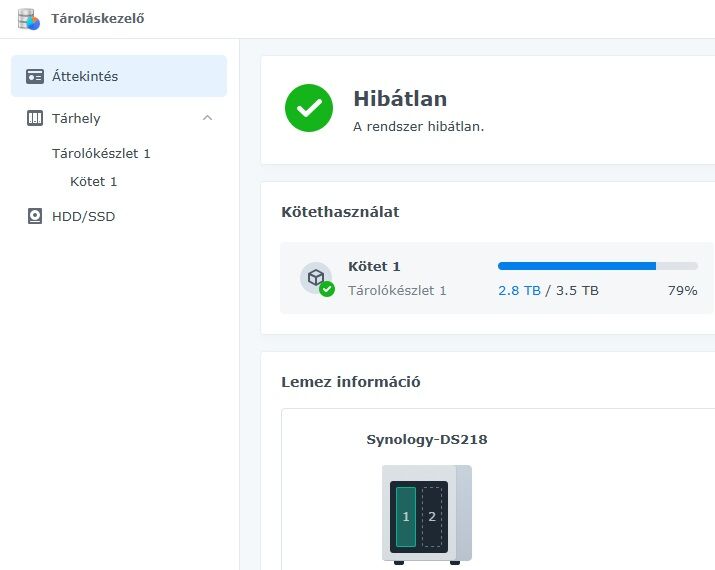Click Tárolókészlet 1 label in usage card
Screen dimensions: 715x570
397,290
